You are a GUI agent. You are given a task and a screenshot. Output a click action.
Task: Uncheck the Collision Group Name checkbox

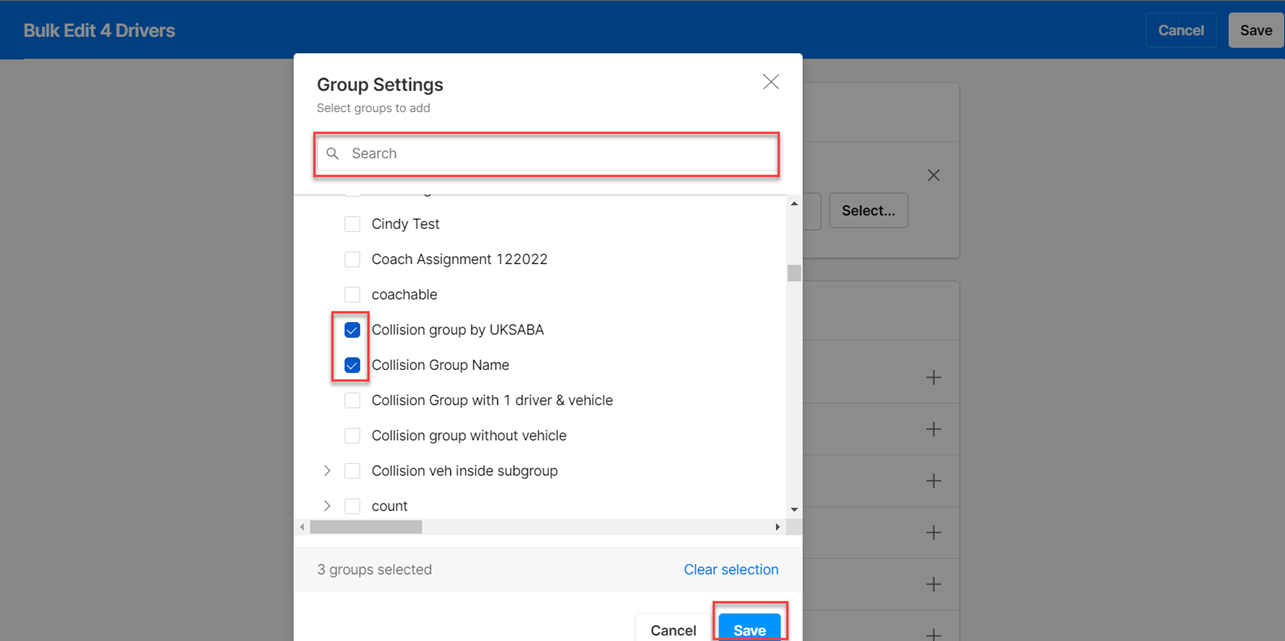(x=352, y=365)
